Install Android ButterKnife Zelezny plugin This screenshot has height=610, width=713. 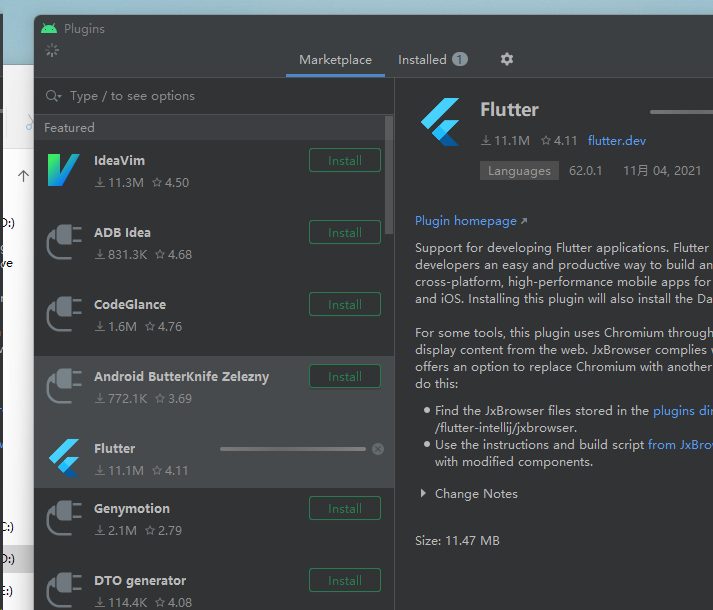click(x=345, y=376)
